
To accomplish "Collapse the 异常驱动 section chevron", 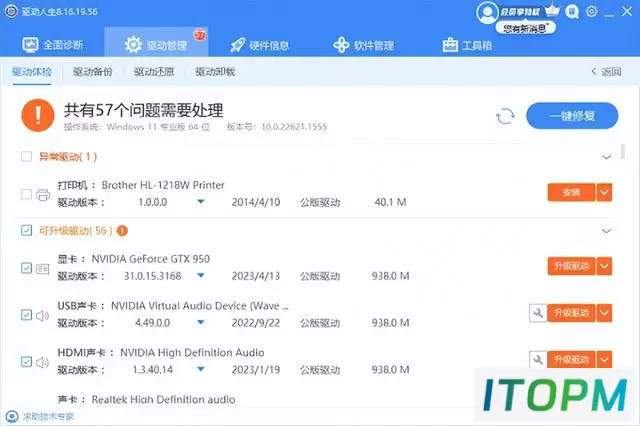I will pos(607,157).
